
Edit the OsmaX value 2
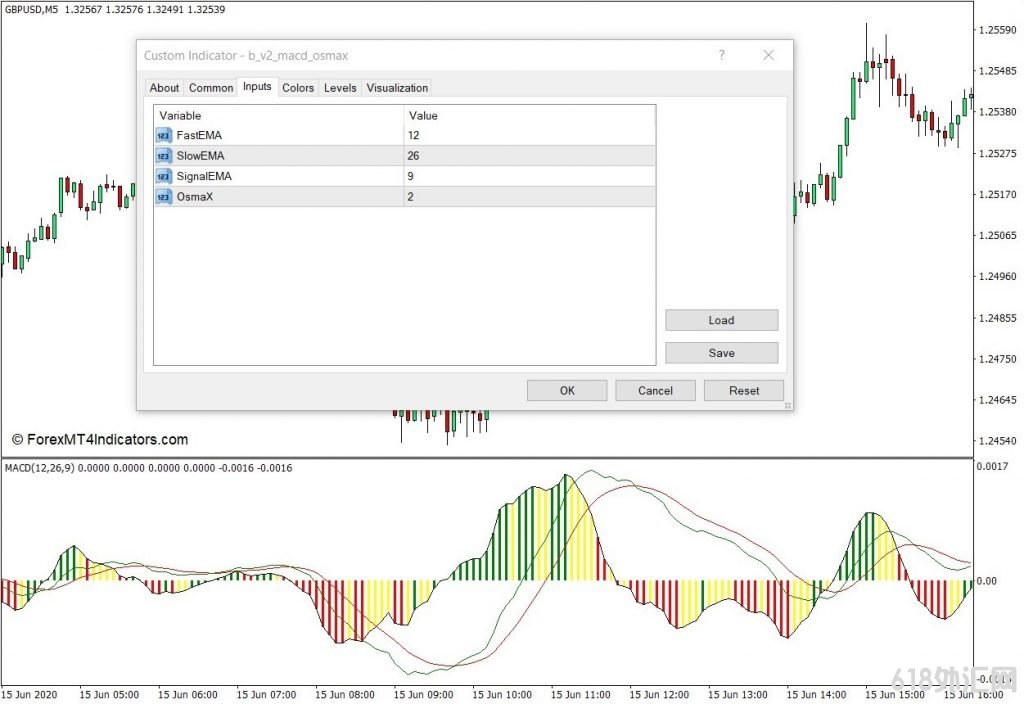[530, 197]
